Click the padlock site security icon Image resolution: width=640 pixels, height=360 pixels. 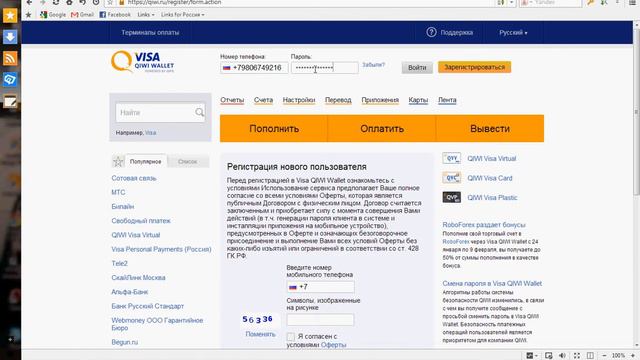(x=121, y=2)
